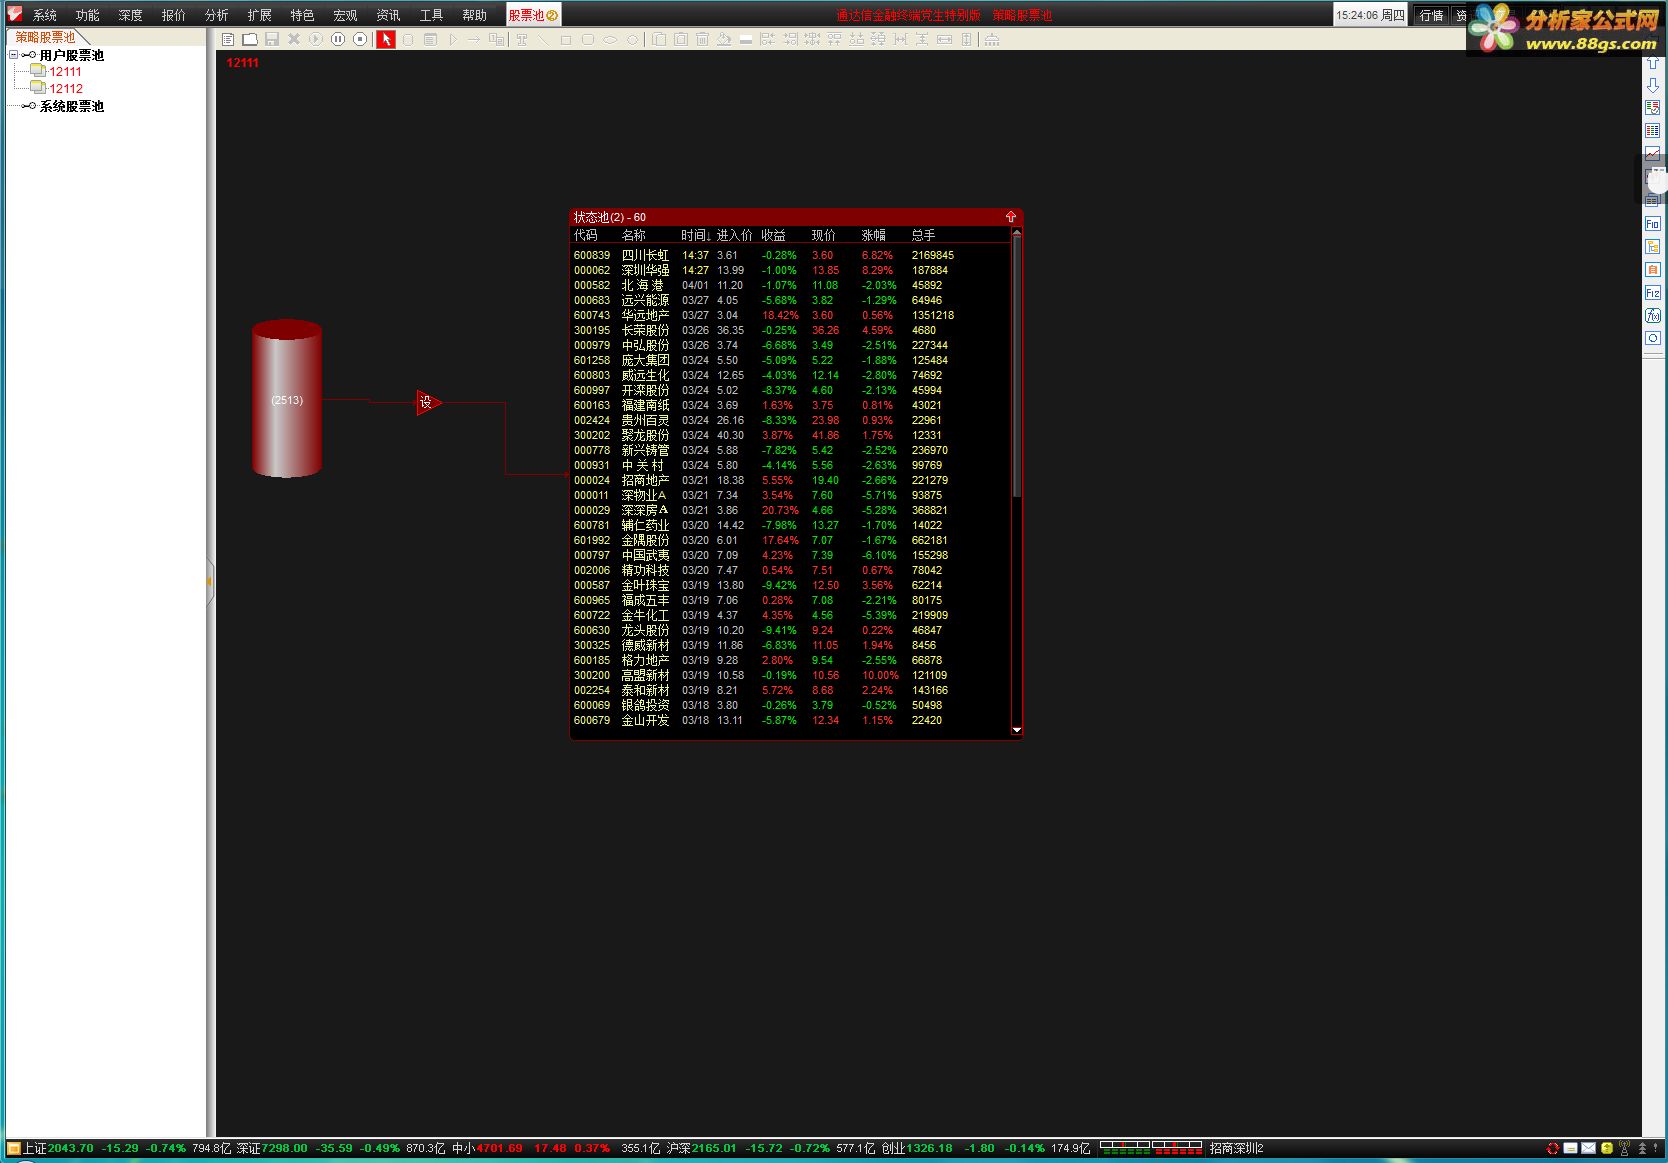
Task: Select the 金山开发 stock row
Action: 790,720
